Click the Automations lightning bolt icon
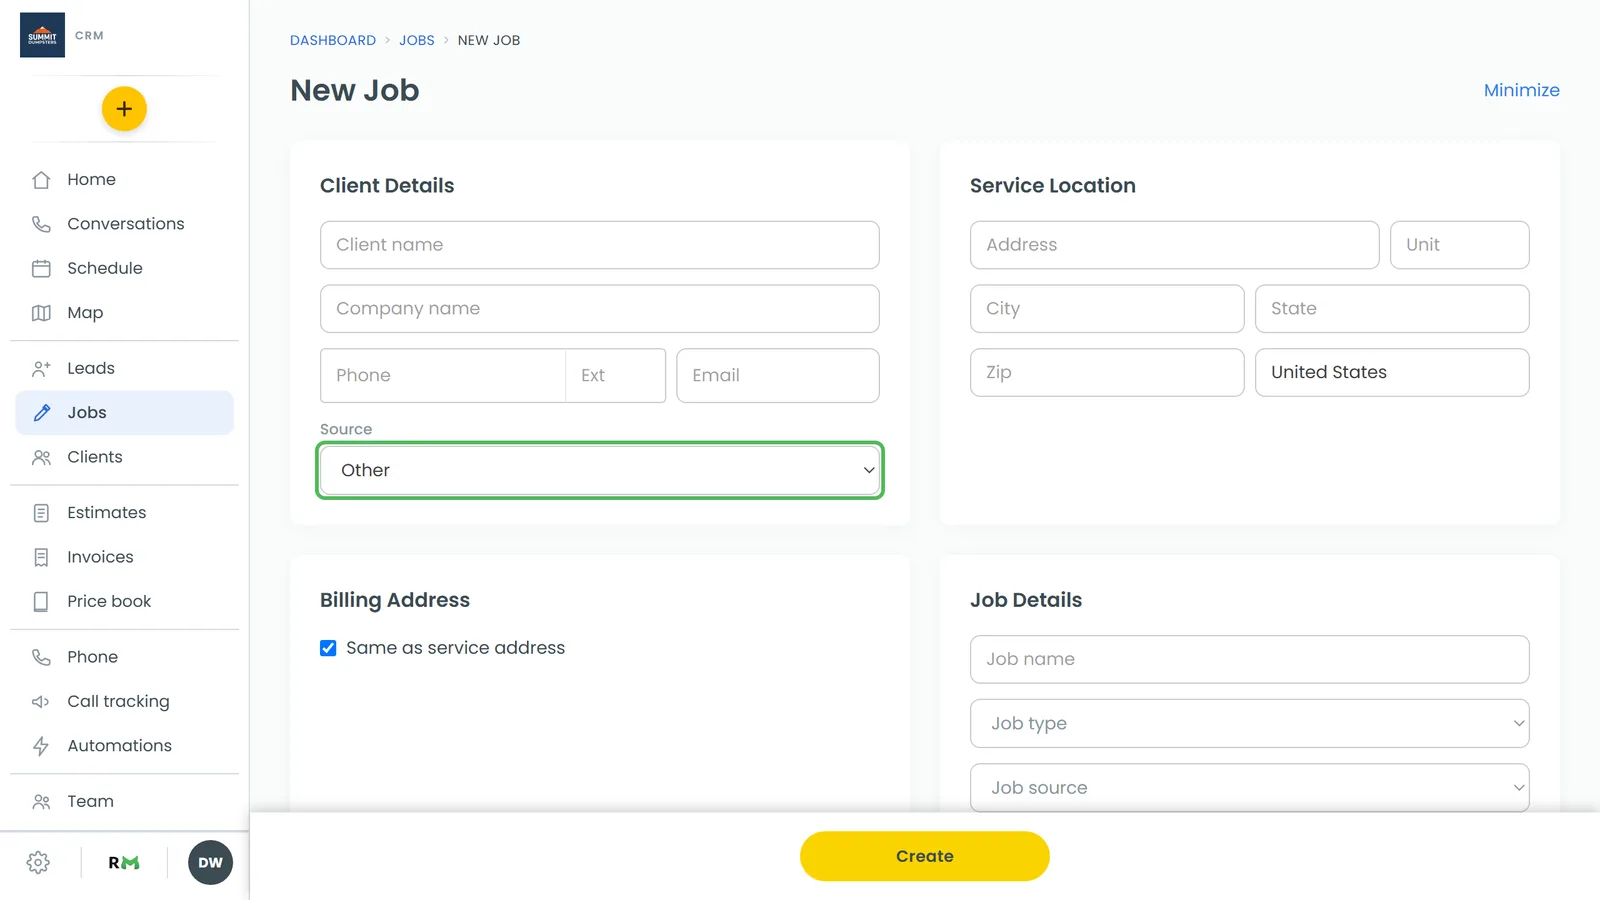The width and height of the screenshot is (1600, 900). point(41,746)
